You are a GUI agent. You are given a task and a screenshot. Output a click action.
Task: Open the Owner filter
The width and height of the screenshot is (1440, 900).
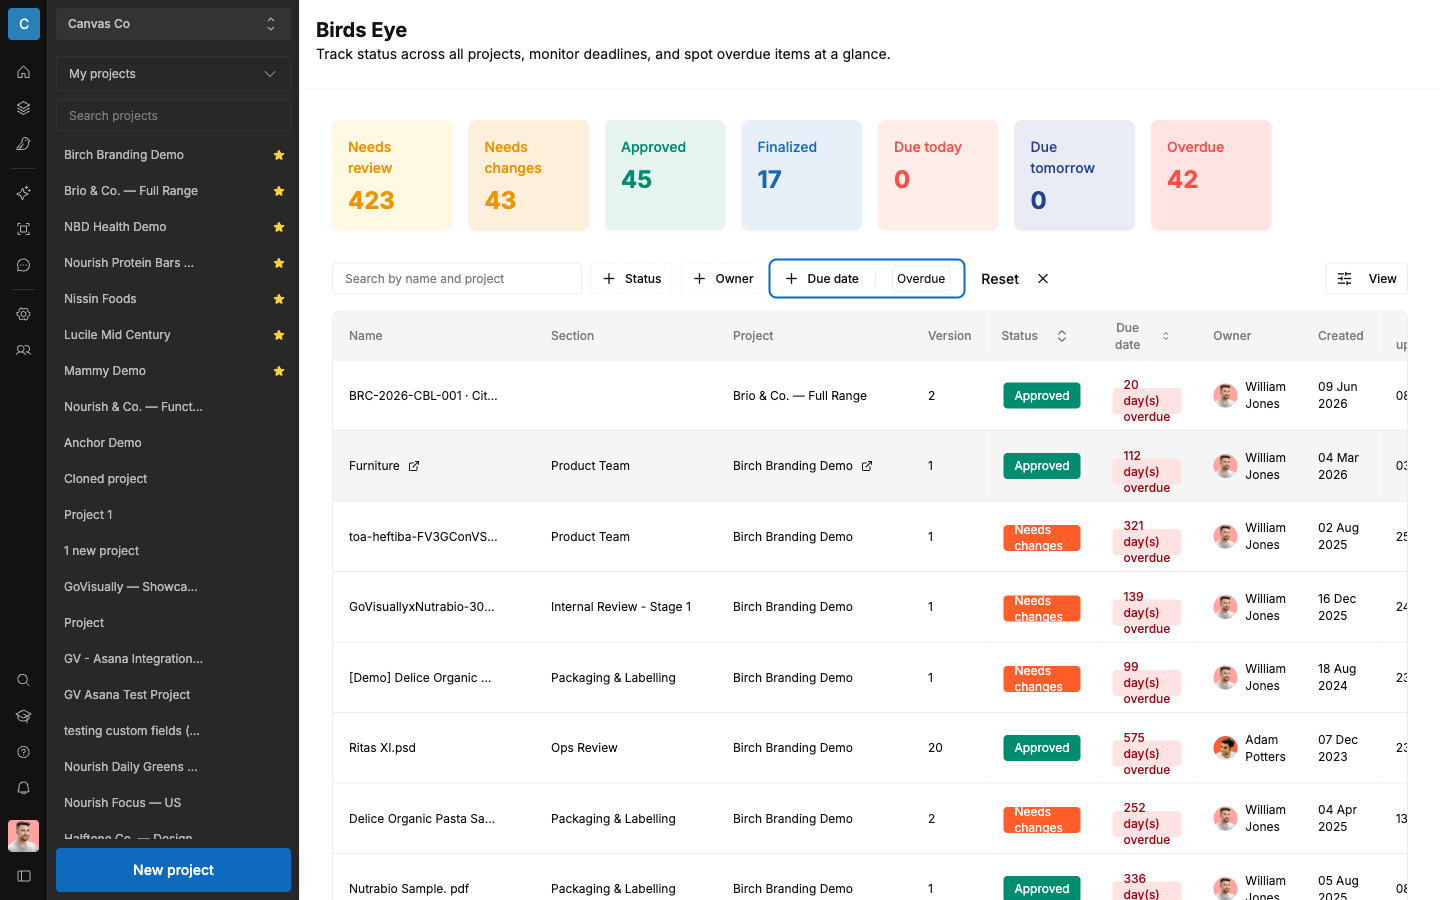[x=723, y=279]
